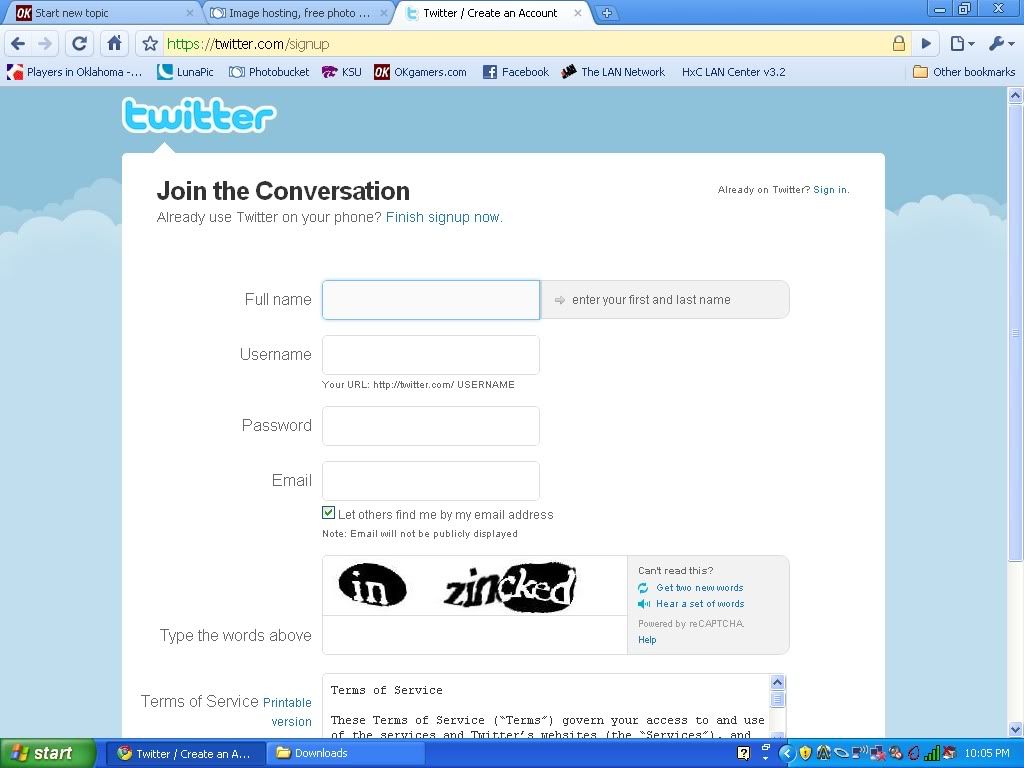Screen dimensions: 1024x768
Task: Open the wrench tools menu
Action: (x=1001, y=44)
